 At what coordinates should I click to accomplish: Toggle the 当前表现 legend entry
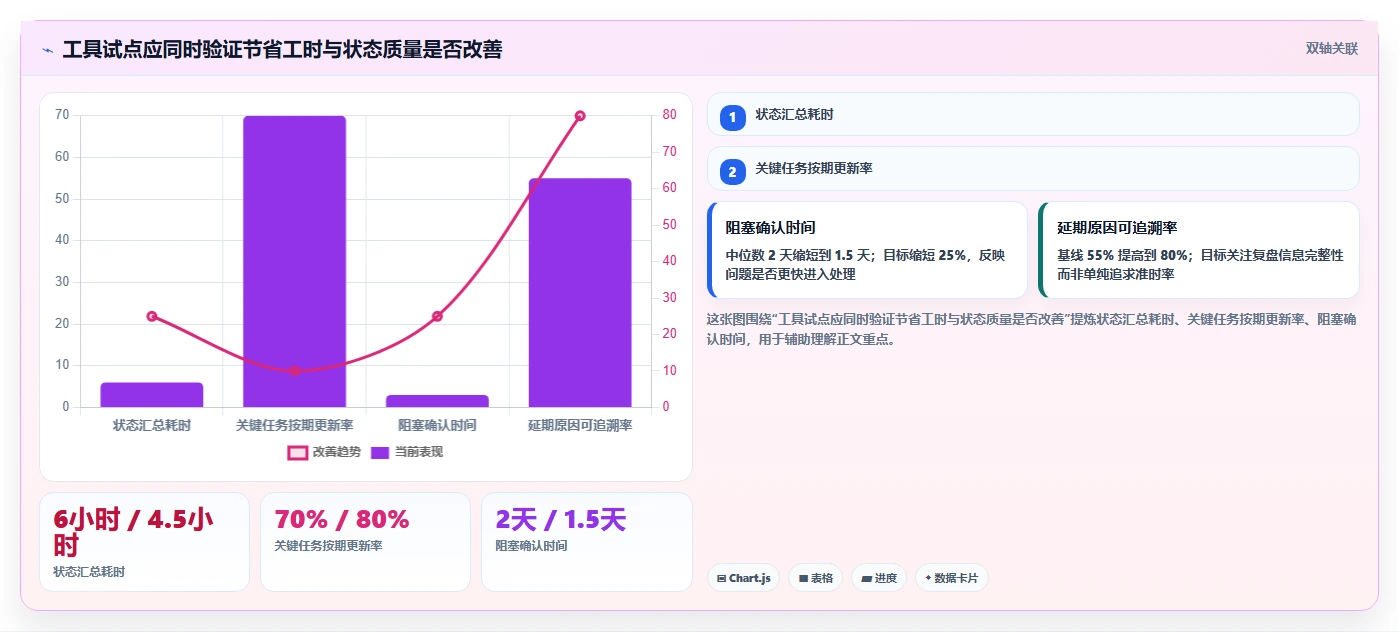click(406, 452)
